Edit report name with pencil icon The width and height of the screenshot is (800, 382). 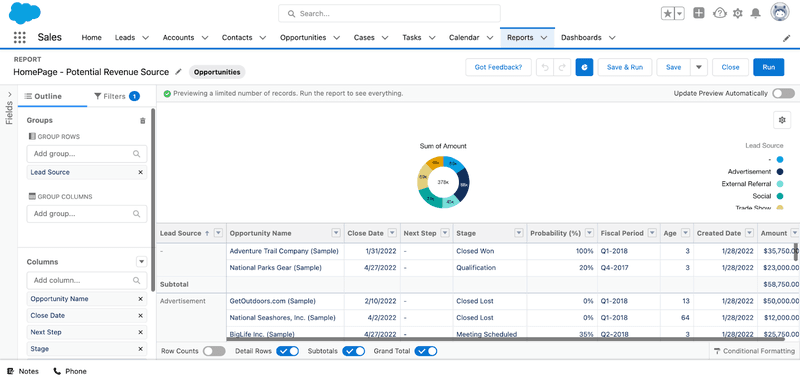click(178, 72)
